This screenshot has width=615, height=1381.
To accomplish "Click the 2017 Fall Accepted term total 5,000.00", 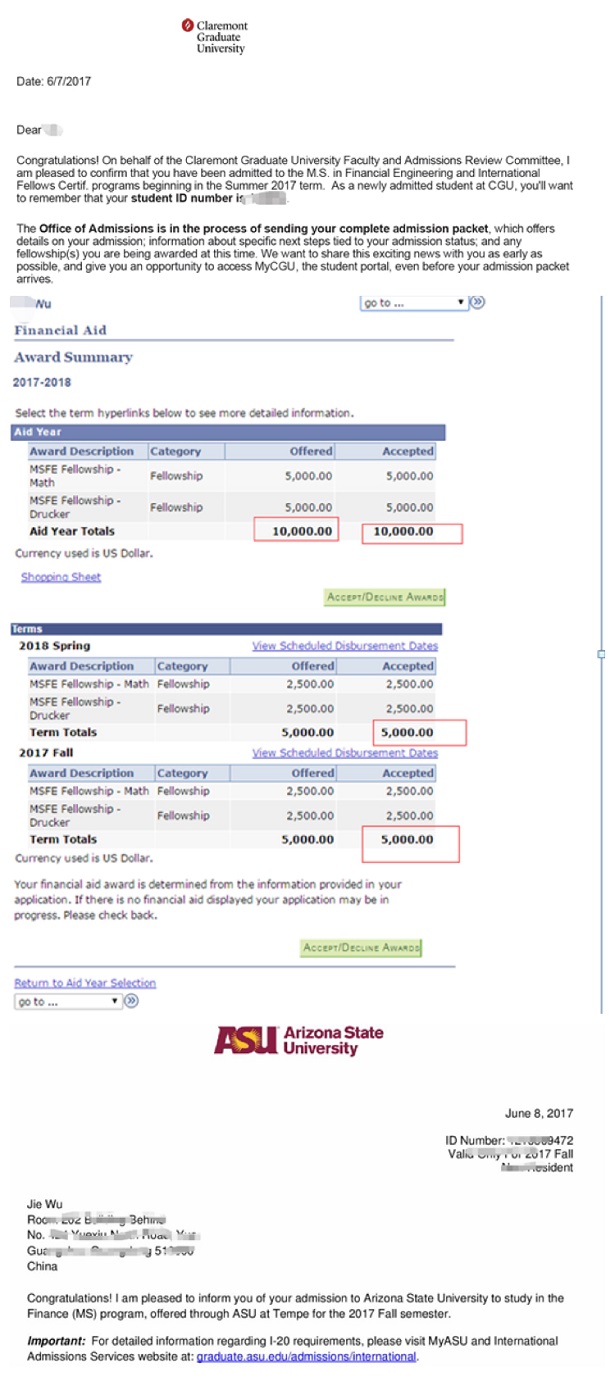I will 408,839.
